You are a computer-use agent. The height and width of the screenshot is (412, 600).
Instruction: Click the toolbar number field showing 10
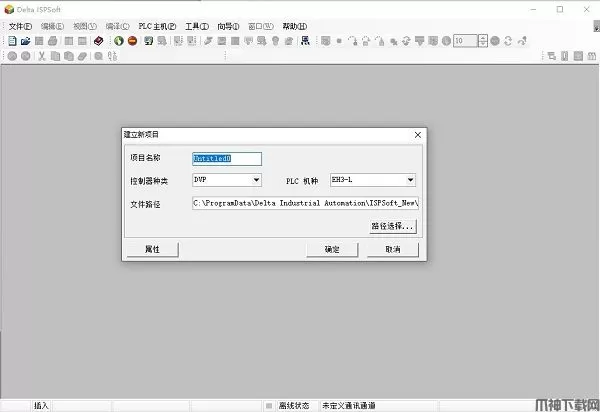click(466, 41)
